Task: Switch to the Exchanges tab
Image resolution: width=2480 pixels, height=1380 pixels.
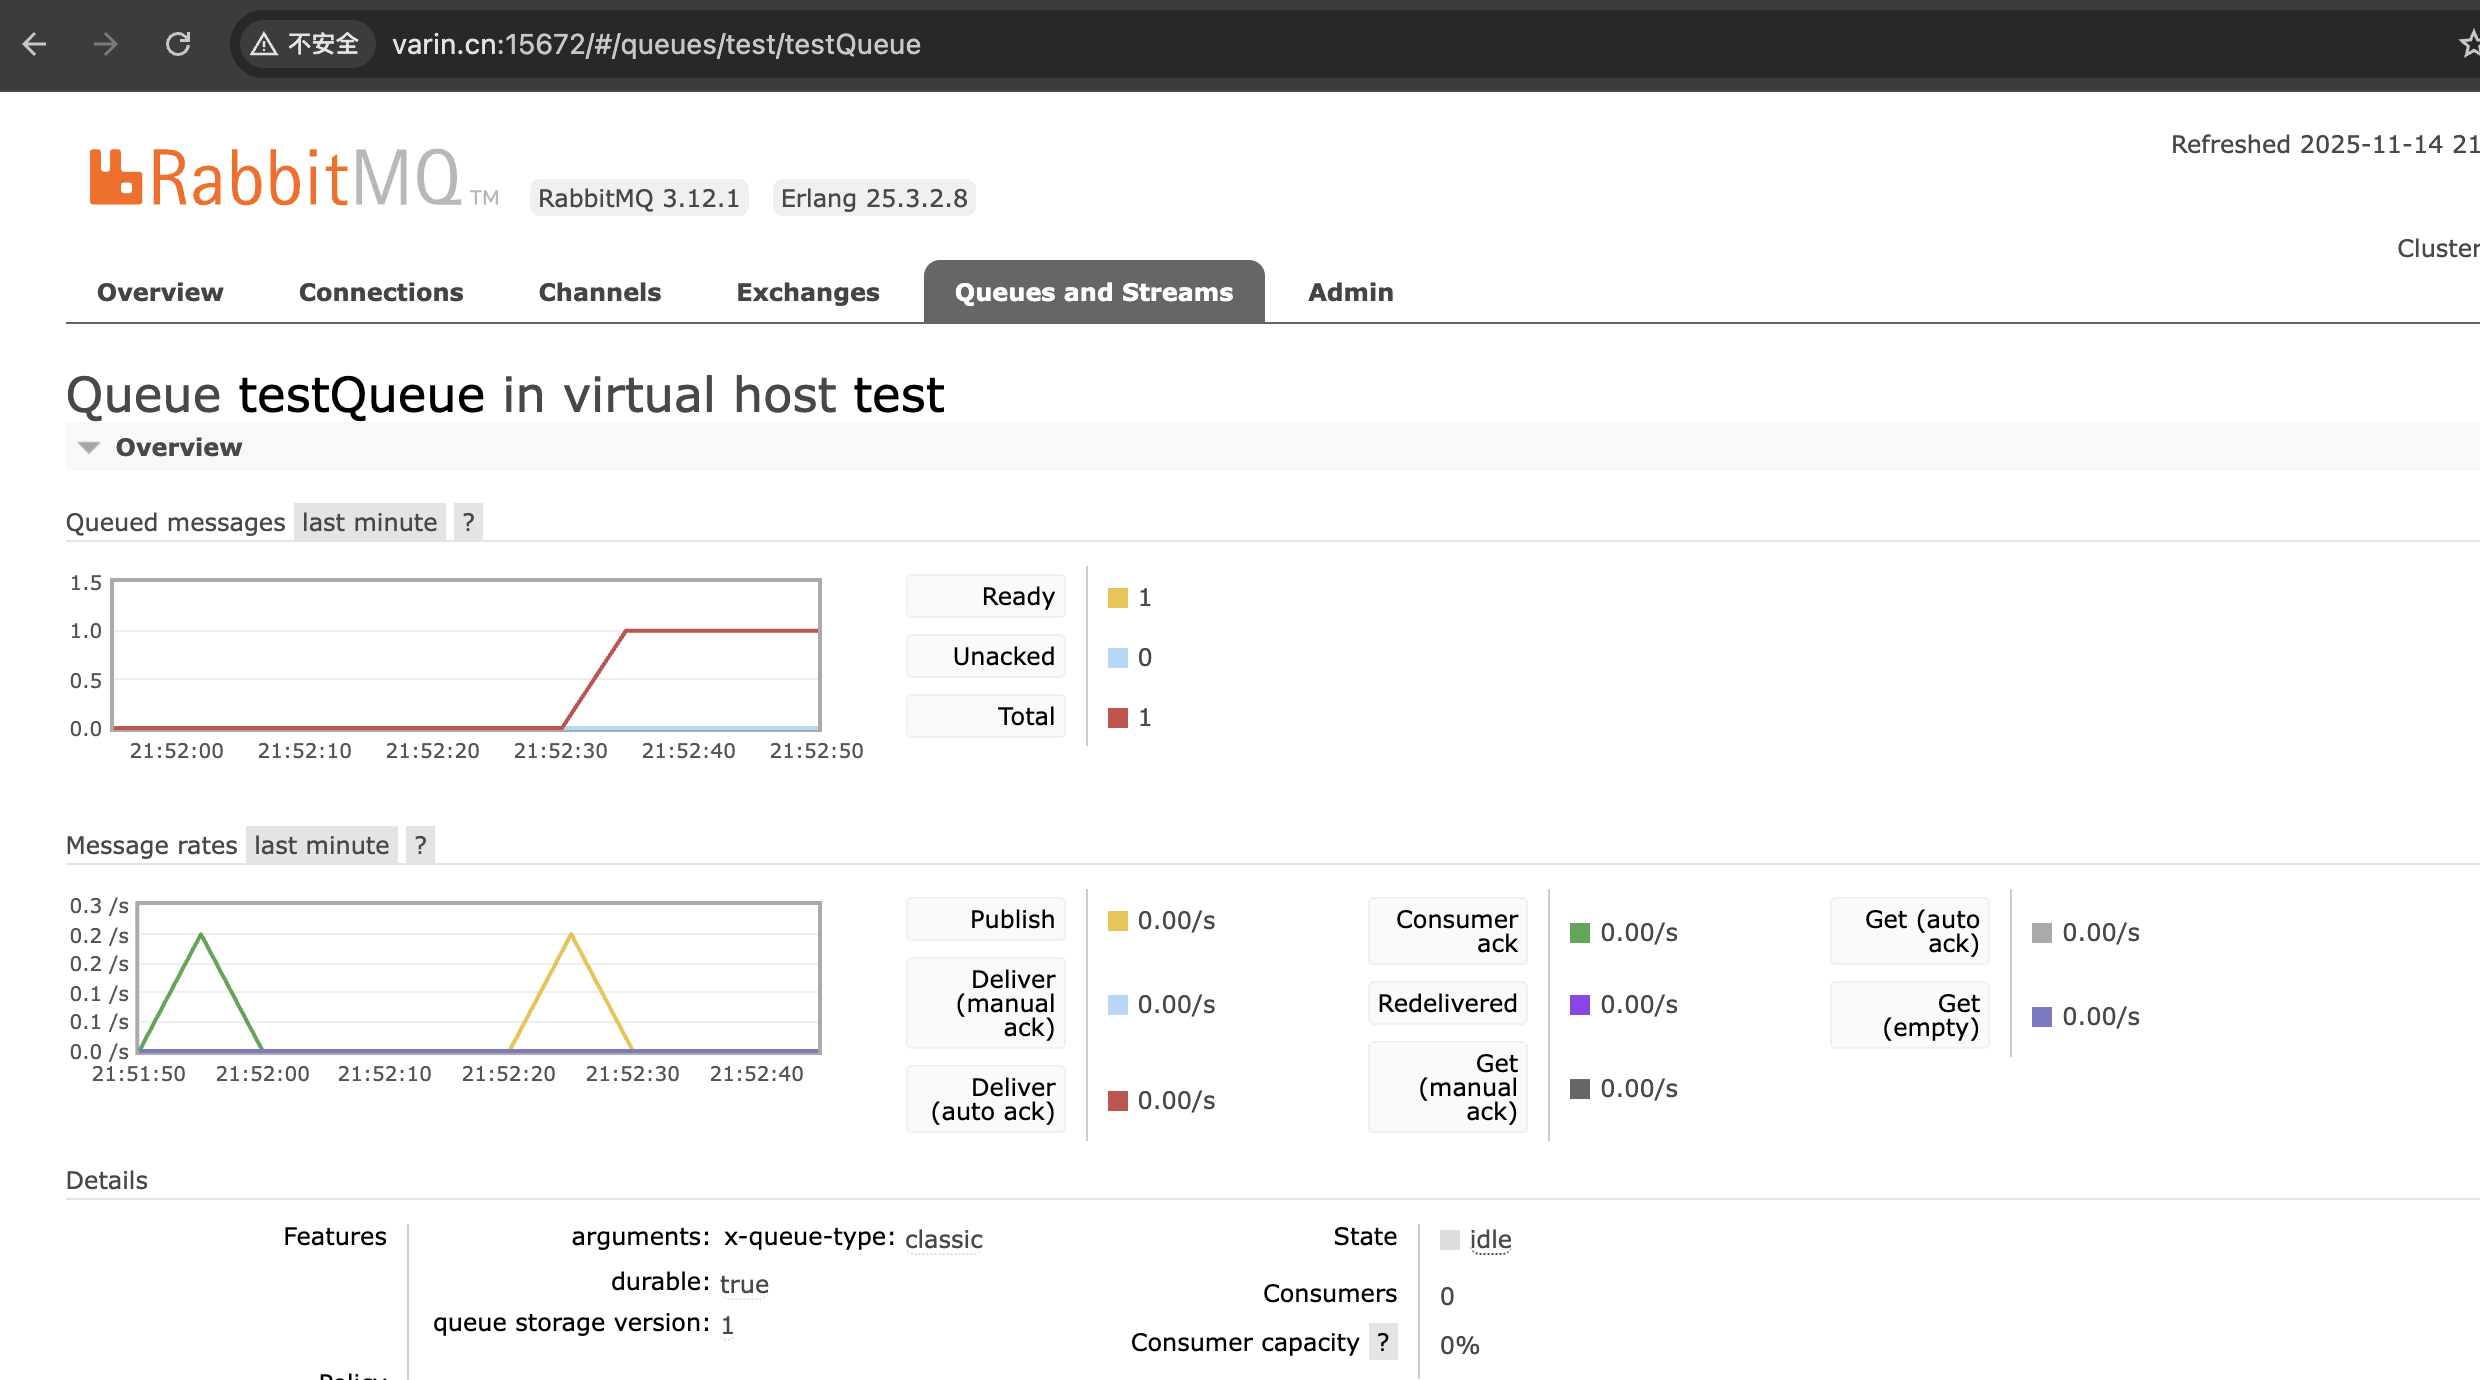Action: click(x=808, y=292)
